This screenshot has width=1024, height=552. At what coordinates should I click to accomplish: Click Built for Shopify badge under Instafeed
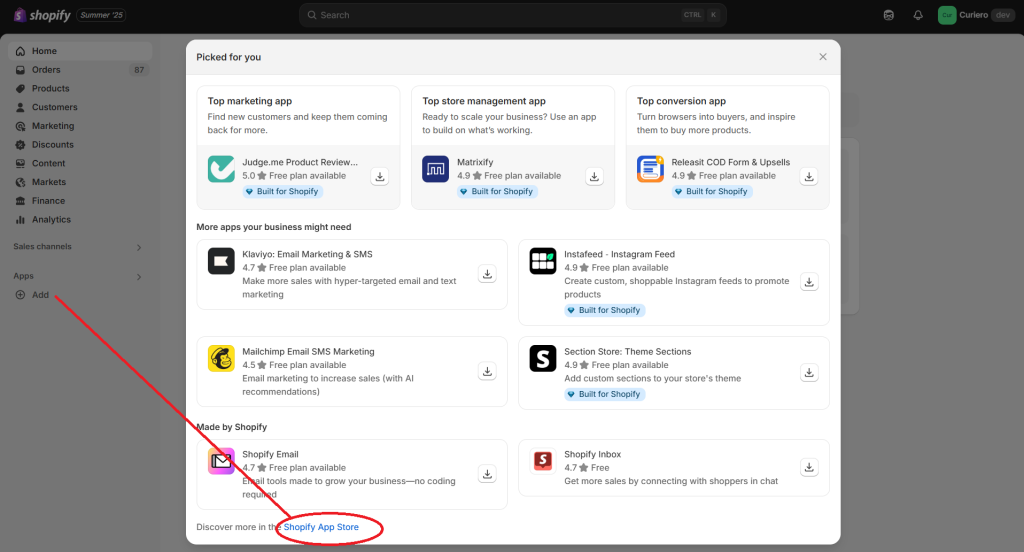[x=604, y=310]
